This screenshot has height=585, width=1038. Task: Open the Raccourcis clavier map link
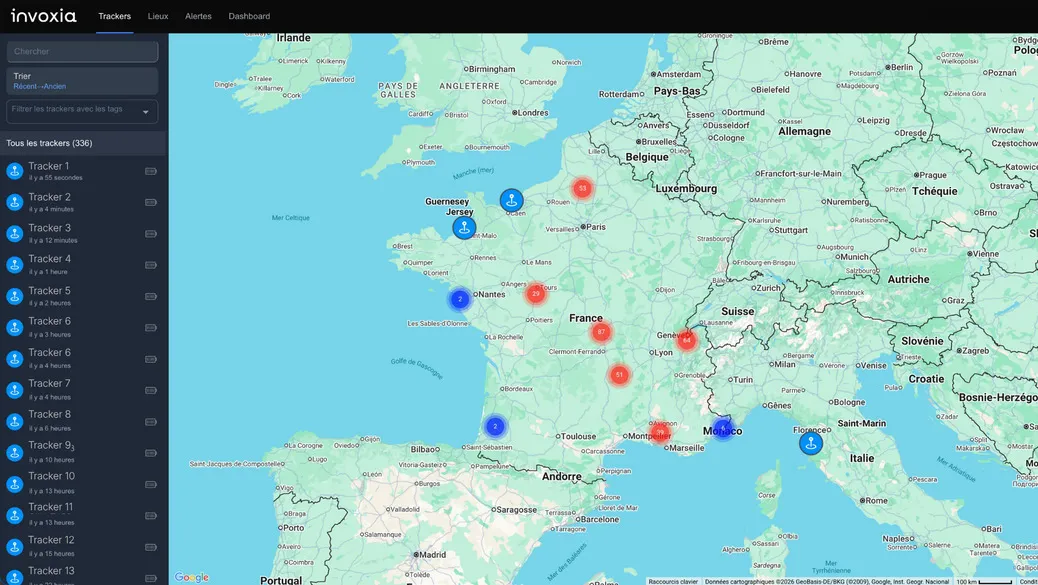coord(673,581)
